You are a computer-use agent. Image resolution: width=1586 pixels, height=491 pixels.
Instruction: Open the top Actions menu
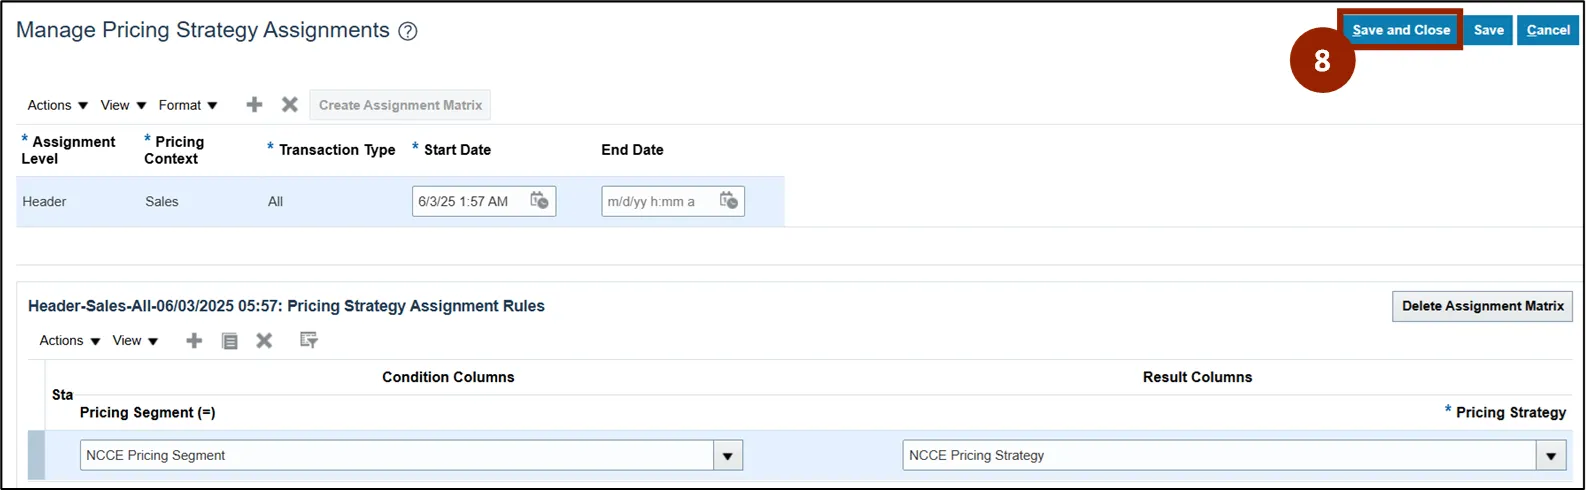pyautogui.click(x=57, y=105)
